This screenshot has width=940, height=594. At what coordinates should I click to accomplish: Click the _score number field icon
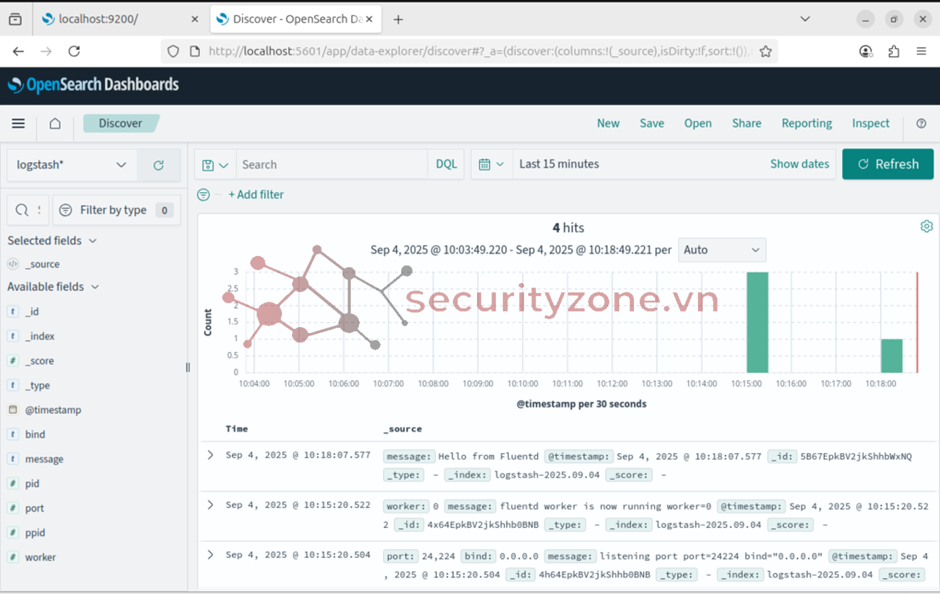pyautogui.click(x=13, y=361)
